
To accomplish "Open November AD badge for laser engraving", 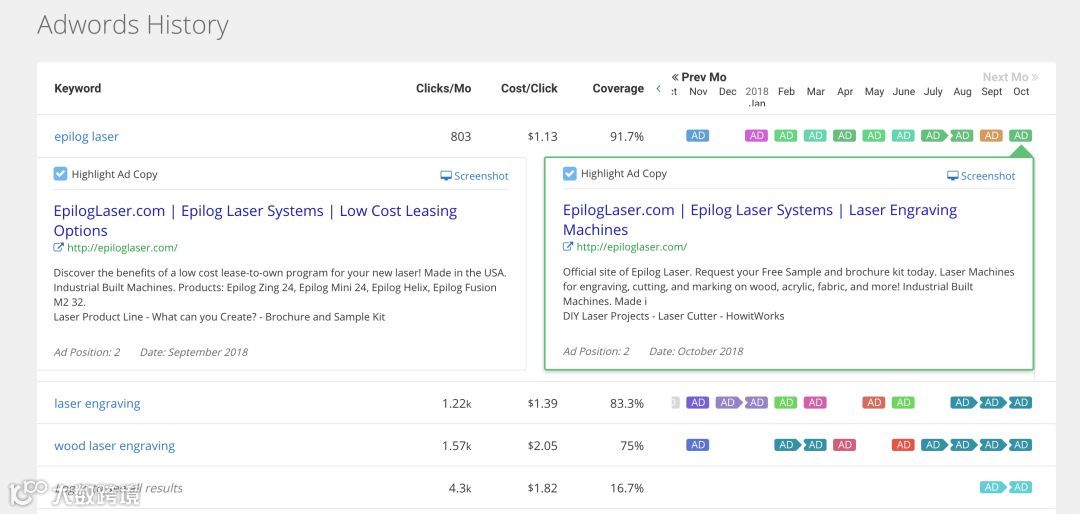I will tap(698, 402).
